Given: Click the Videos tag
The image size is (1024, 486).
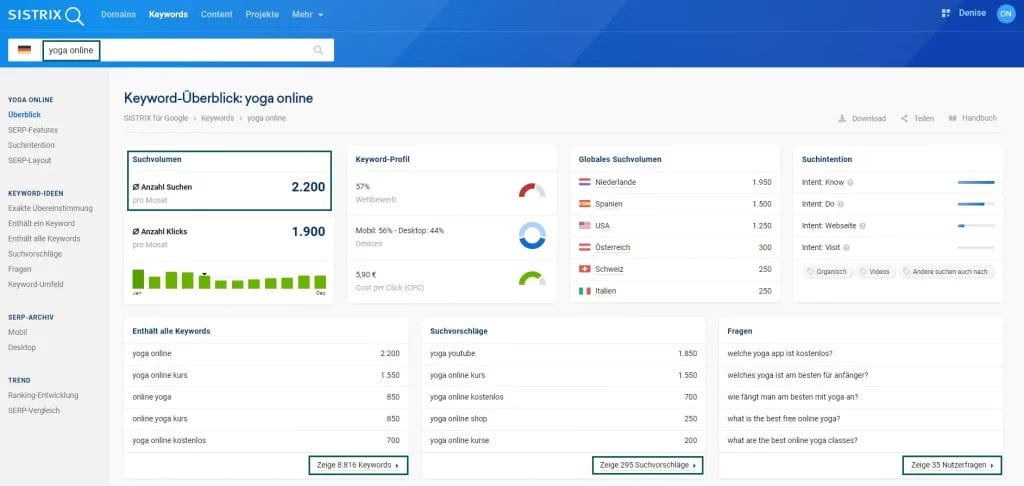Looking at the screenshot, I should click(875, 272).
